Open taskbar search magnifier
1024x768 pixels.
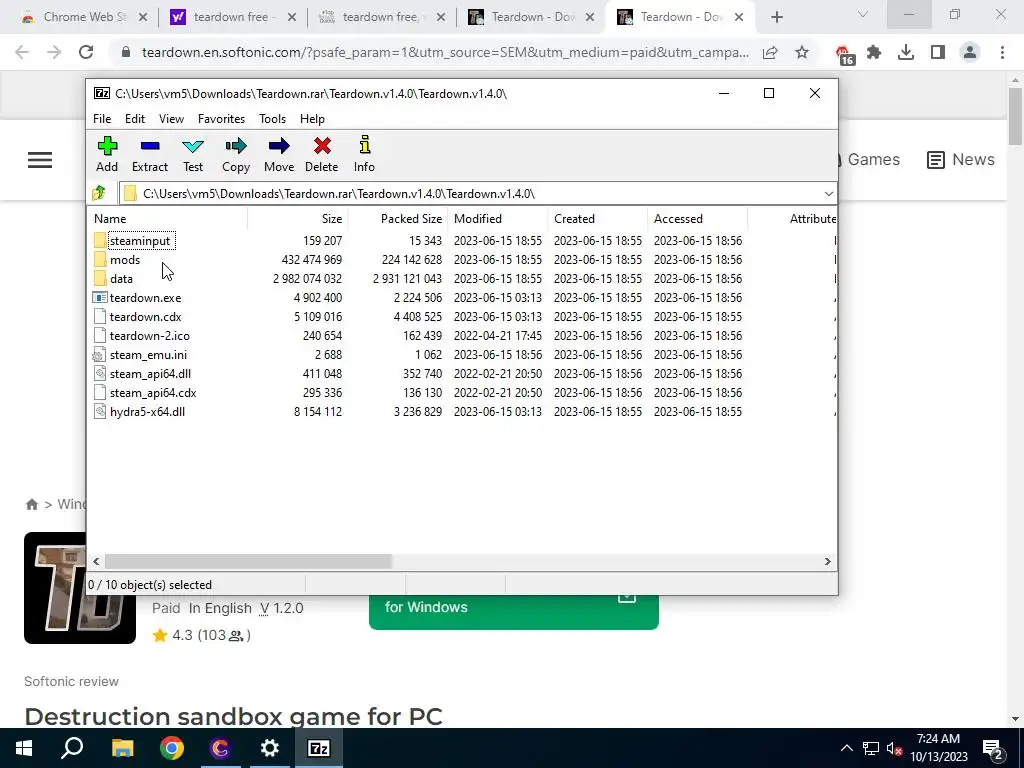point(72,748)
